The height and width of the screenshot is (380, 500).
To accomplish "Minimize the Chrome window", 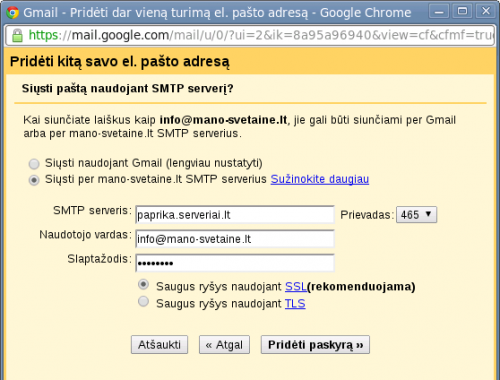I will coord(439,12).
